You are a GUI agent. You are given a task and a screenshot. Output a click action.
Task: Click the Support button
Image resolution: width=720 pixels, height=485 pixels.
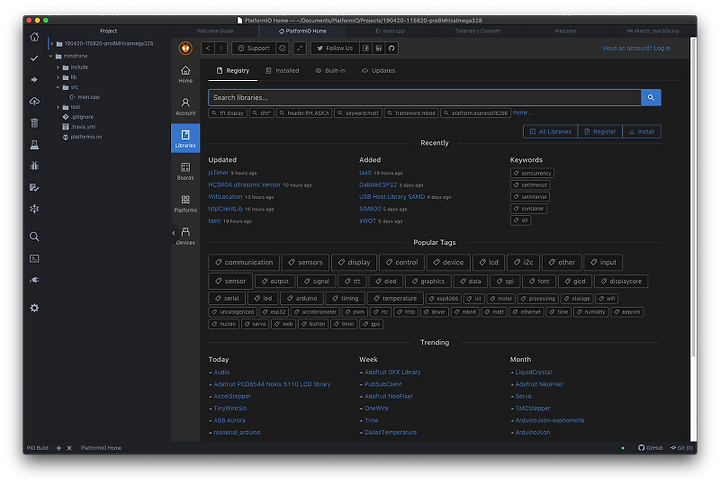[253, 48]
